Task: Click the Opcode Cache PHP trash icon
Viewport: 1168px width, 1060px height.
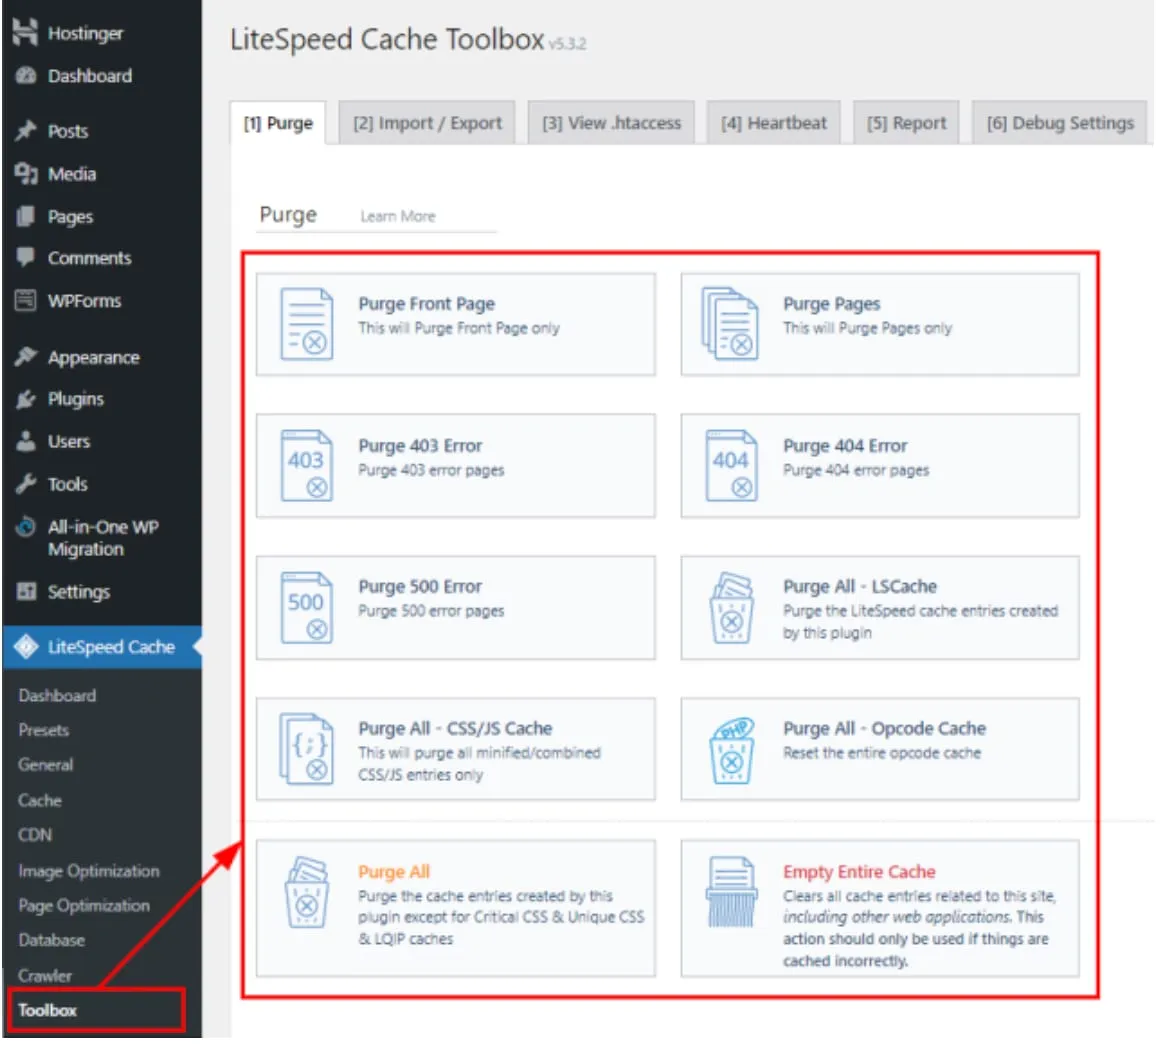Action: tap(731, 750)
